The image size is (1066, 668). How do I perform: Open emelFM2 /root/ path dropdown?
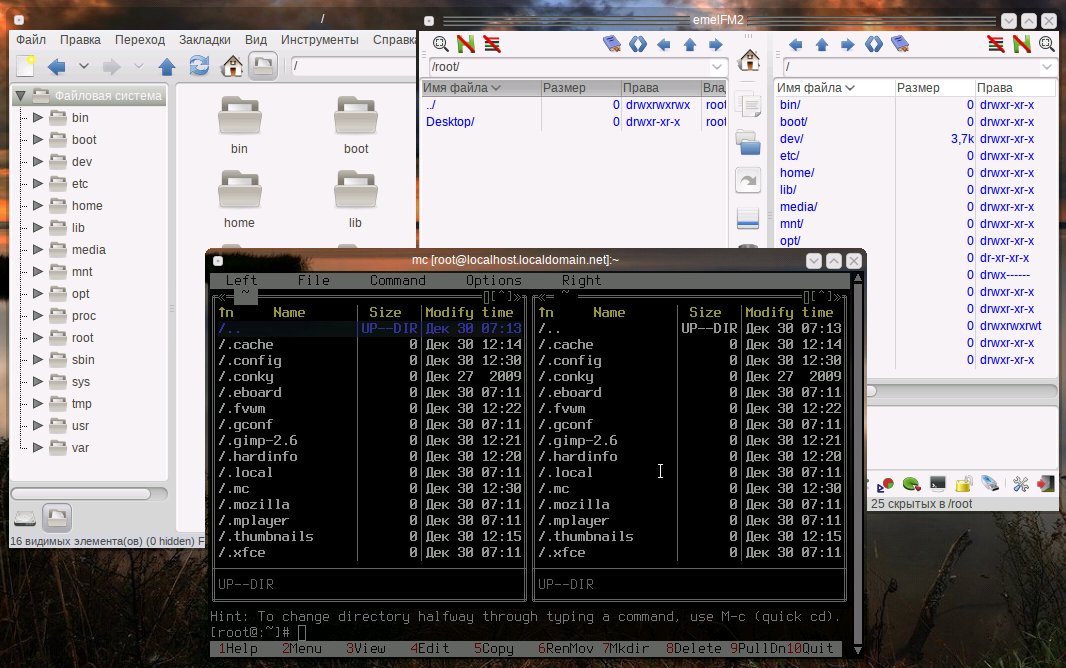[717, 67]
